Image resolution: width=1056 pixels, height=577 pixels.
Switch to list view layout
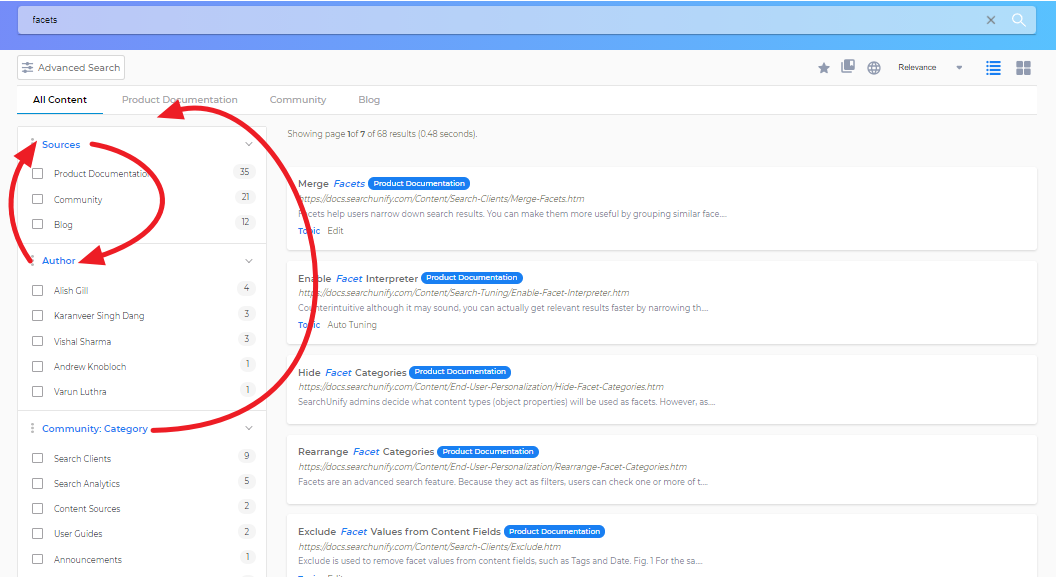[x=993, y=68]
